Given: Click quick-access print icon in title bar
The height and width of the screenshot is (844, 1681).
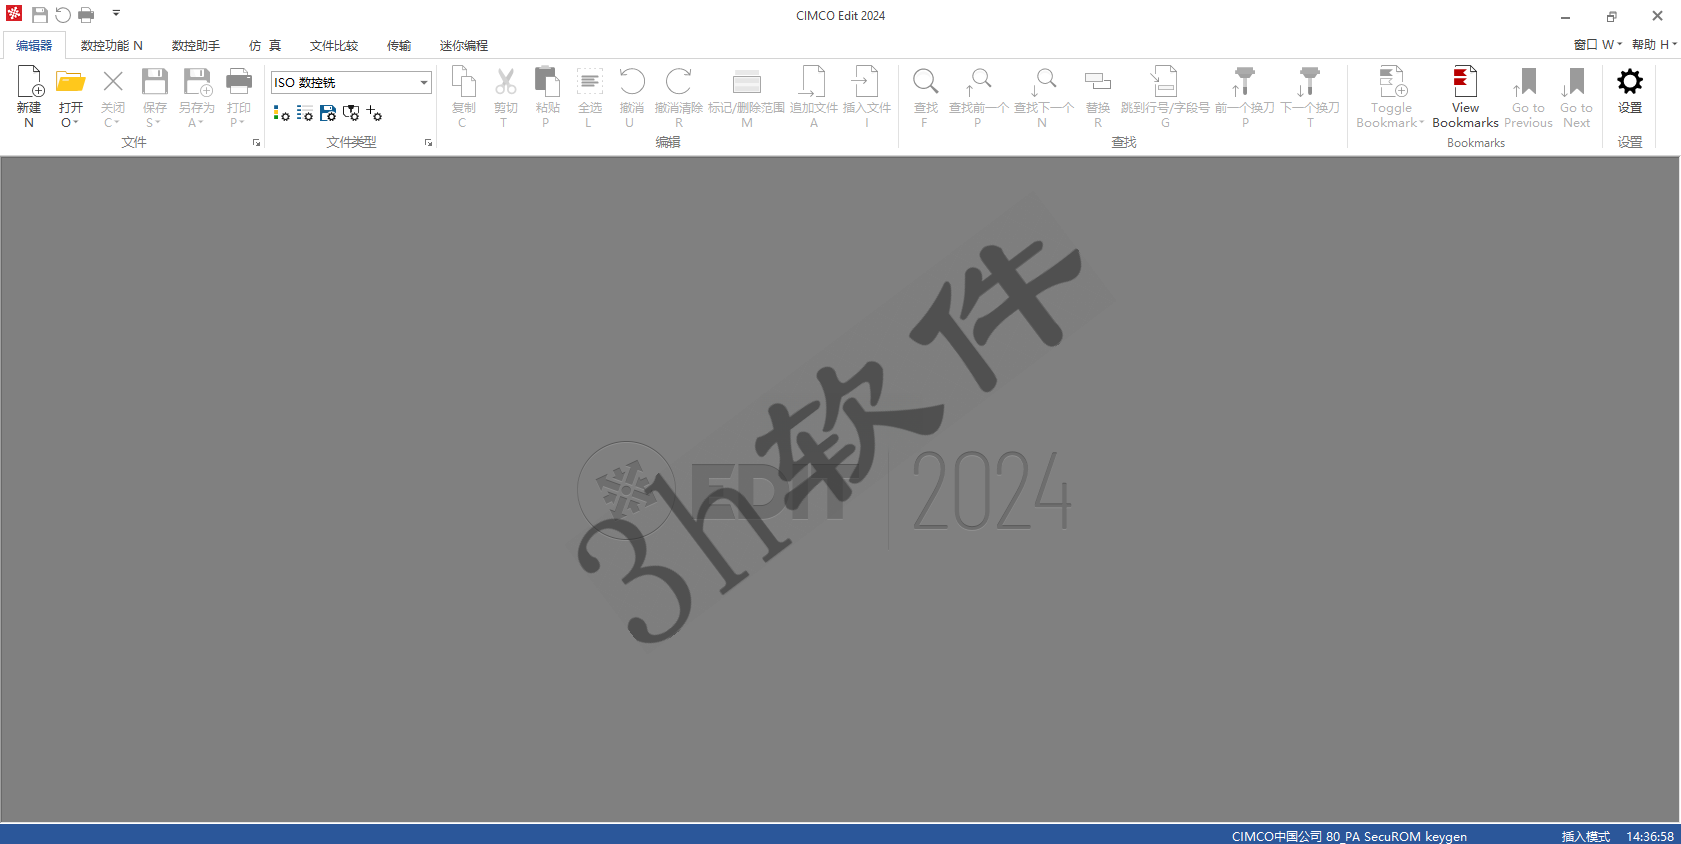Looking at the screenshot, I should click(x=86, y=15).
